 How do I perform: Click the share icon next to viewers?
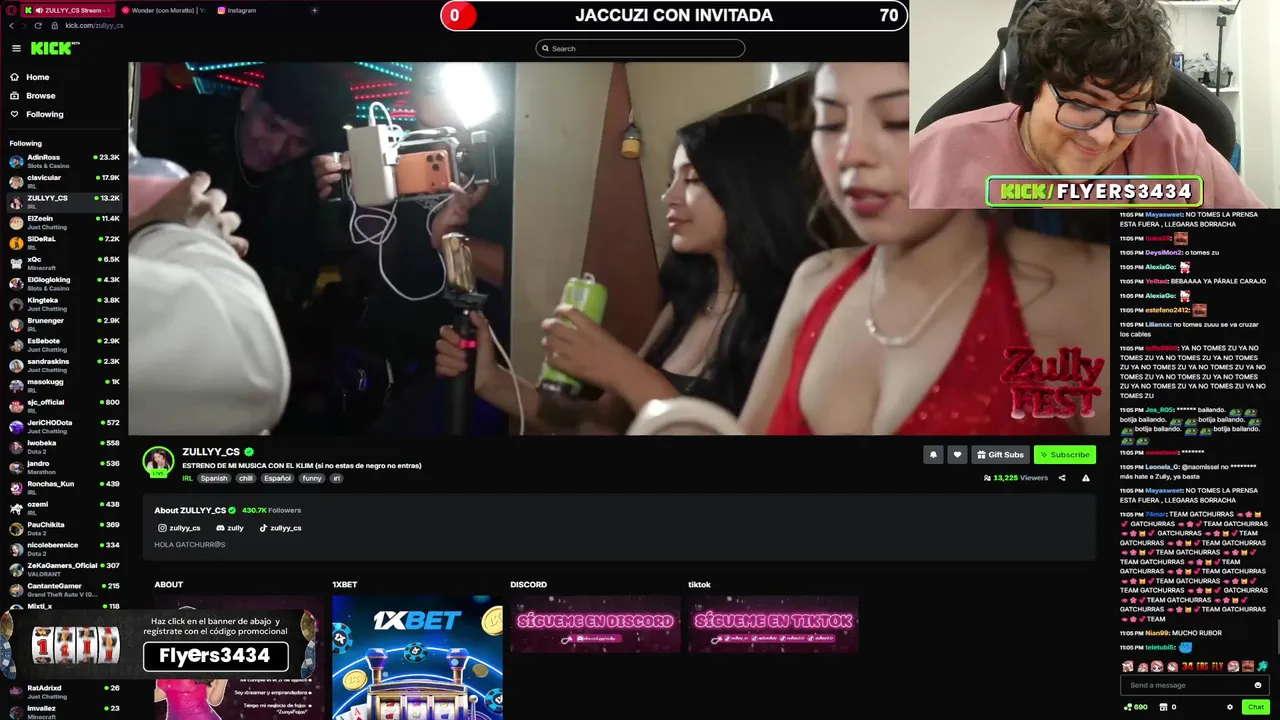(1062, 478)
